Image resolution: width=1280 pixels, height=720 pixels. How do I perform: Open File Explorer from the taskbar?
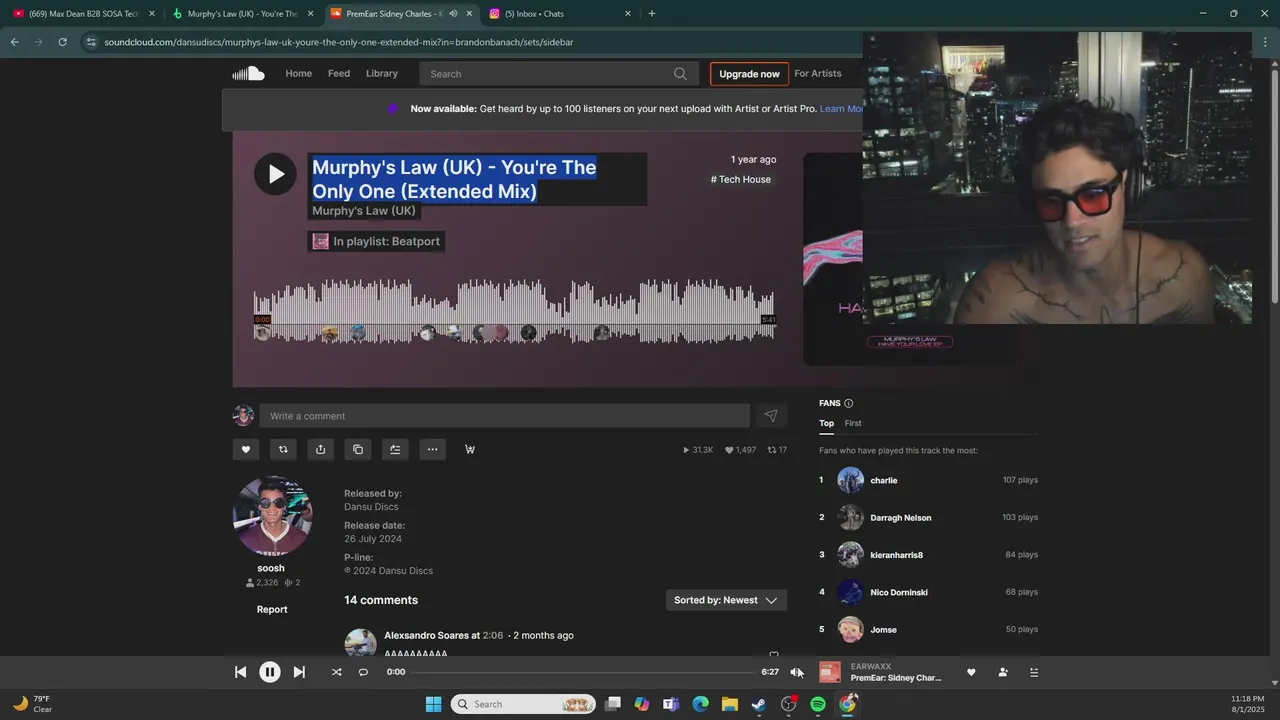pyautogui.click(x=730, y=704)
